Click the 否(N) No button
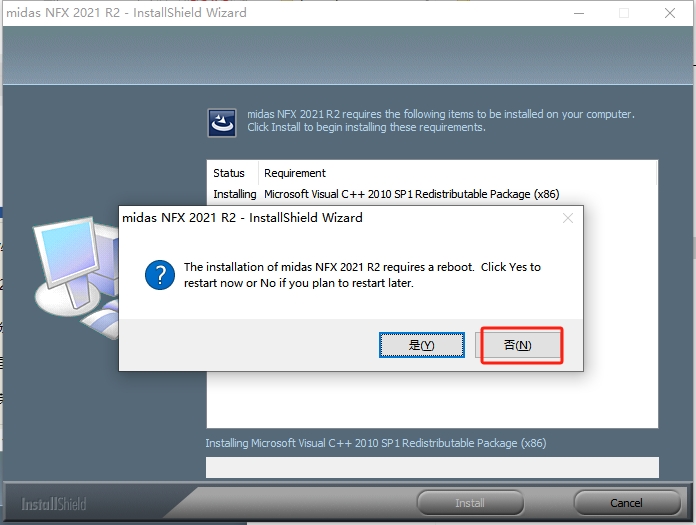696x525 pixels. point(518,345)
